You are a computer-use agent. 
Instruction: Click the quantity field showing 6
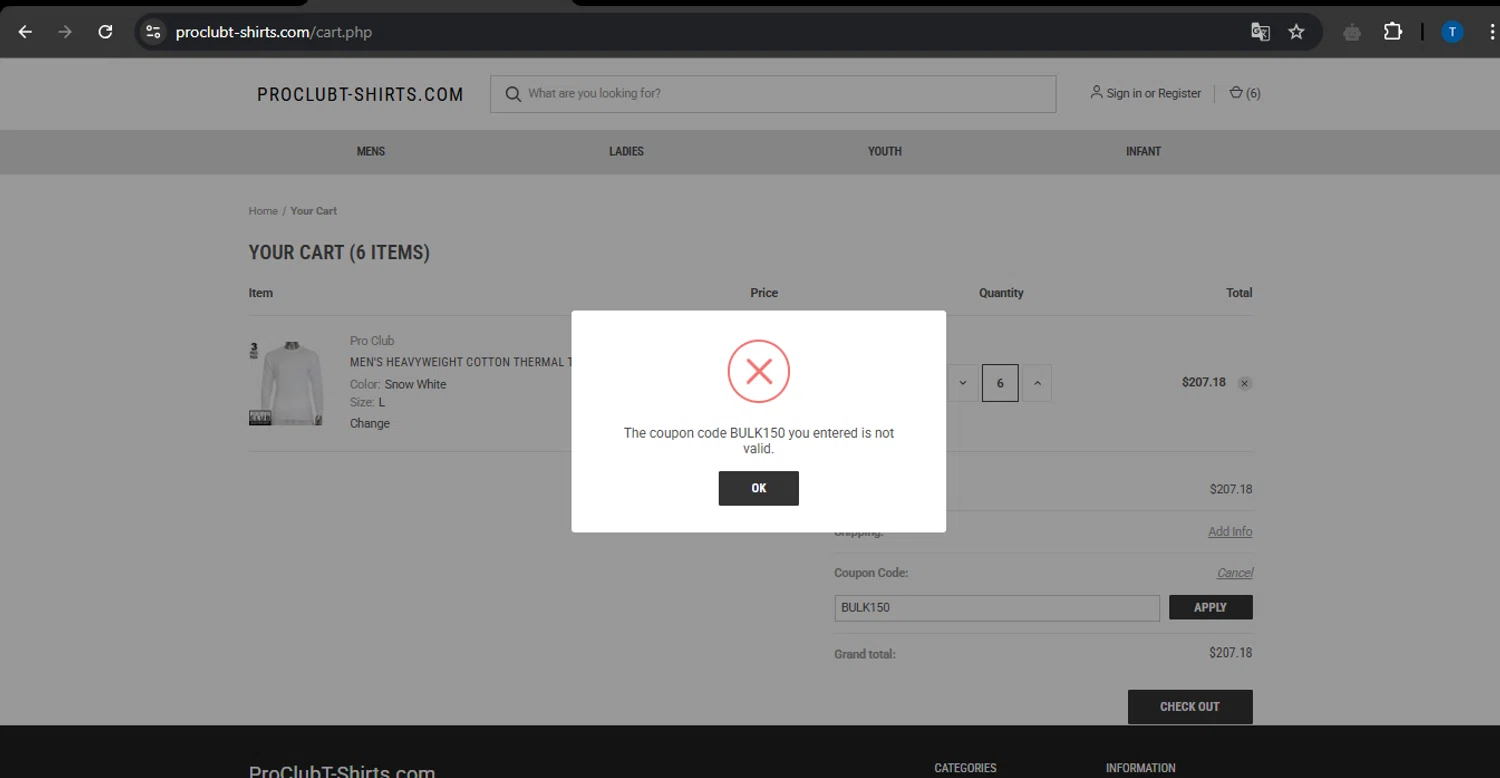point(1000,383)
